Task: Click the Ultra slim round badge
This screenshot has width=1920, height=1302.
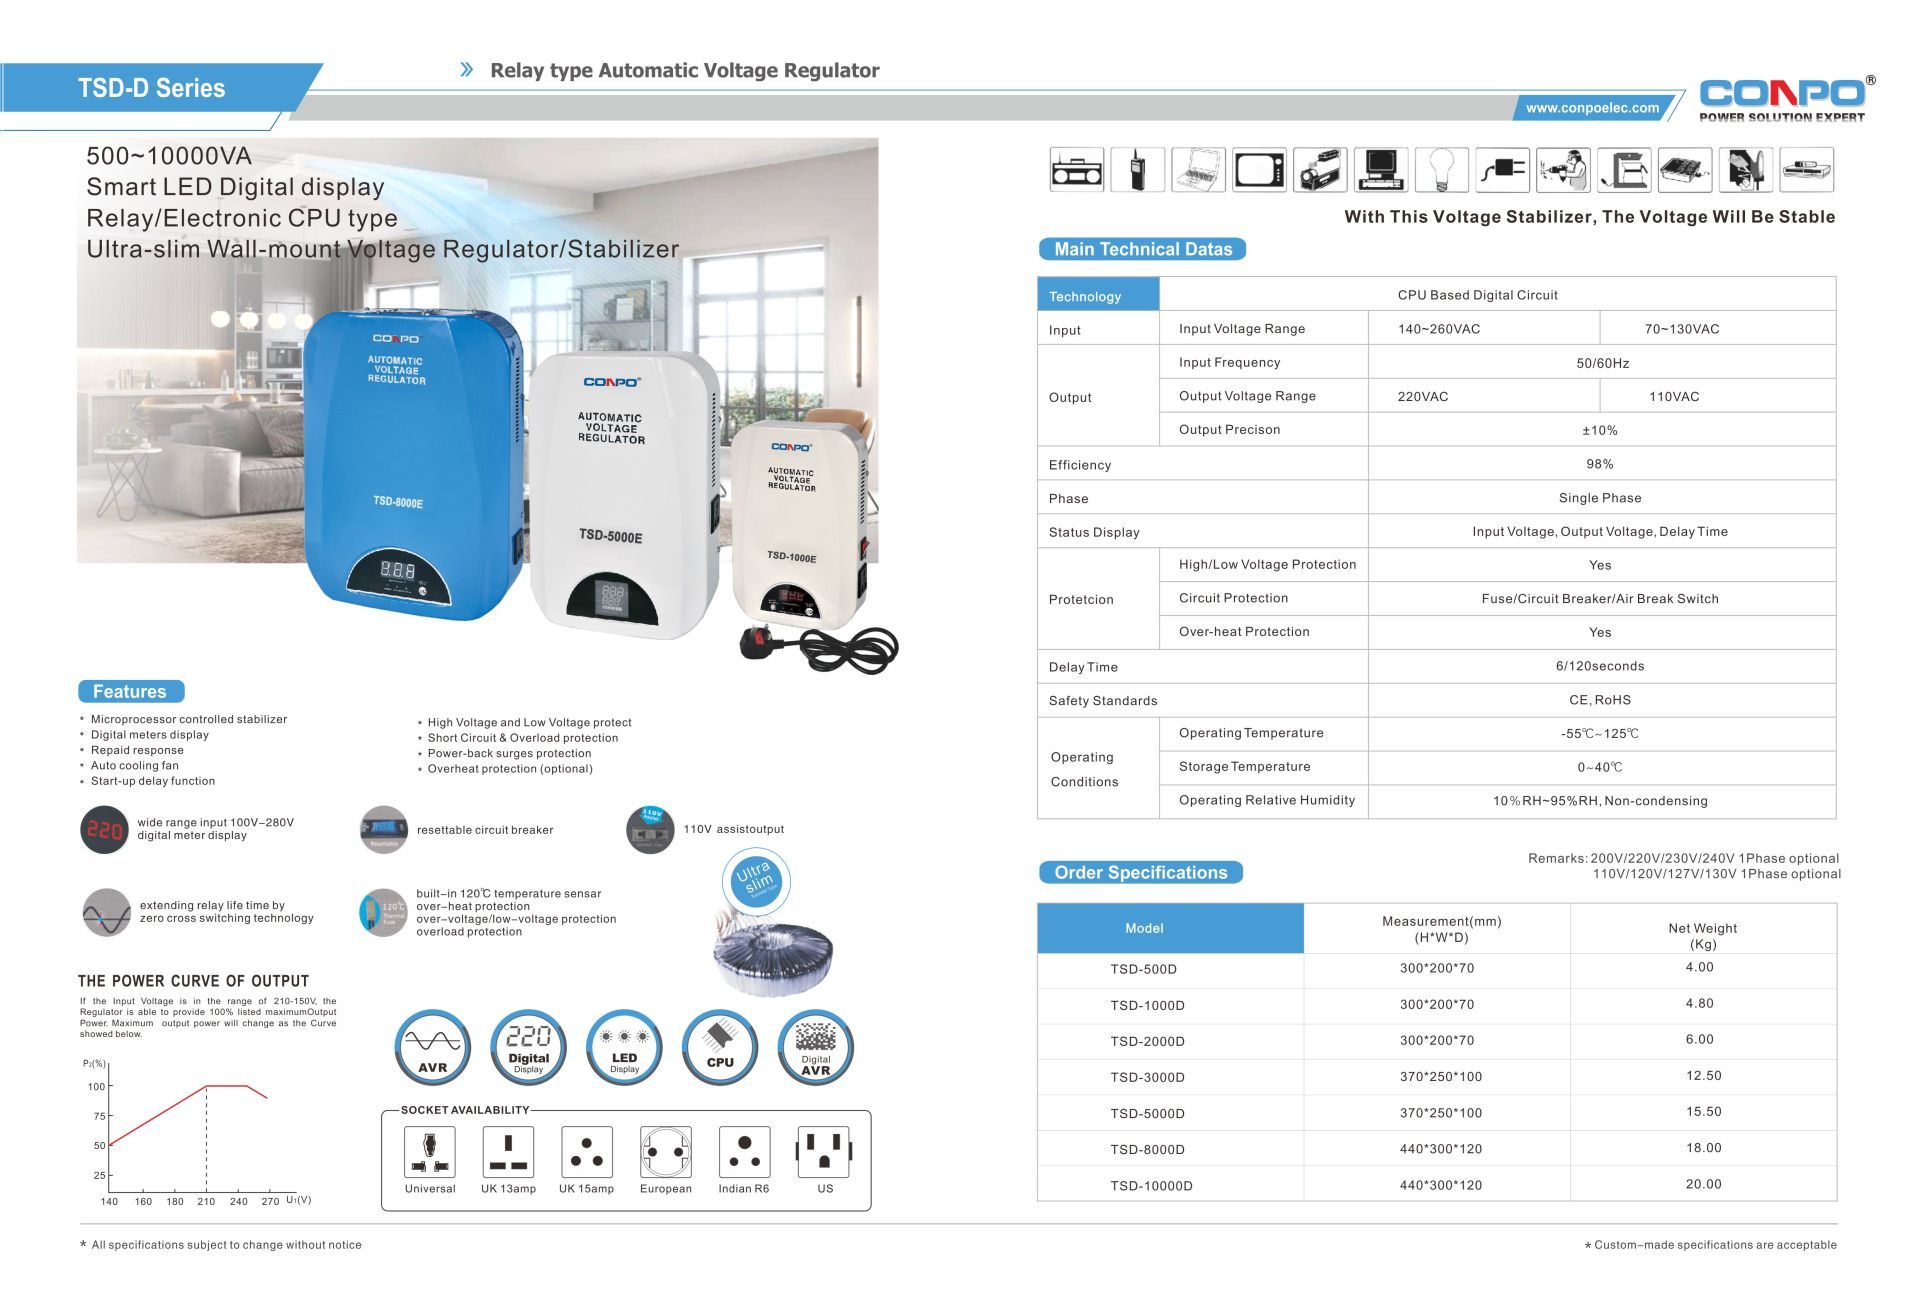Action: click(x=756, y=880)
